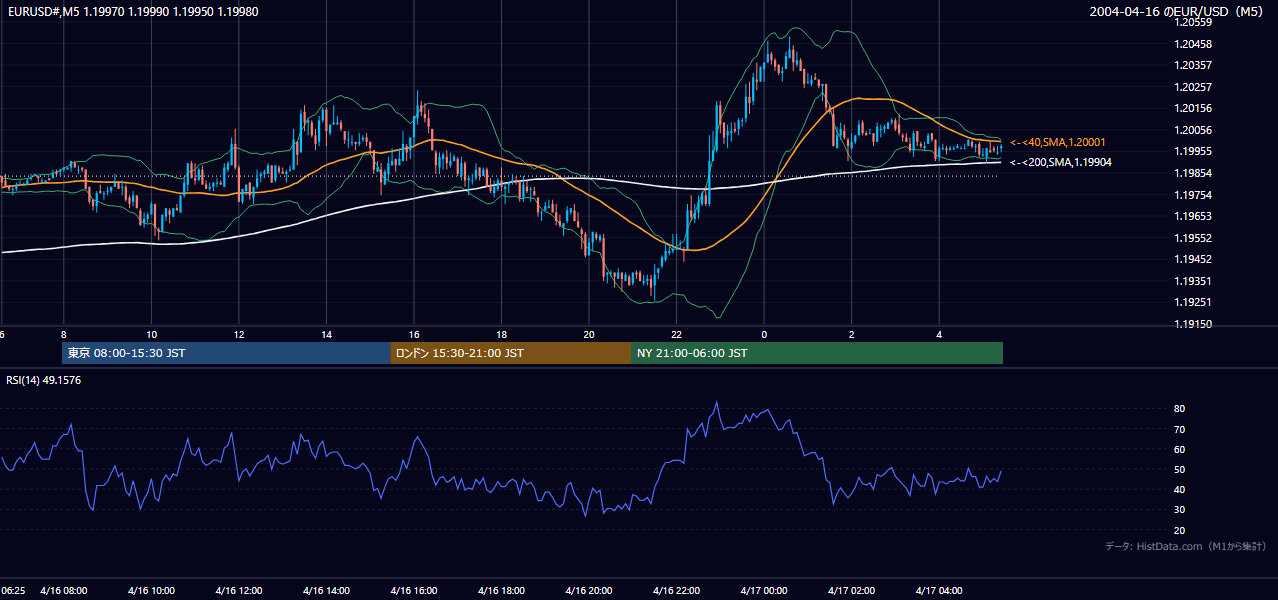Click RSI level 50 on the scale

[1179, 469]
